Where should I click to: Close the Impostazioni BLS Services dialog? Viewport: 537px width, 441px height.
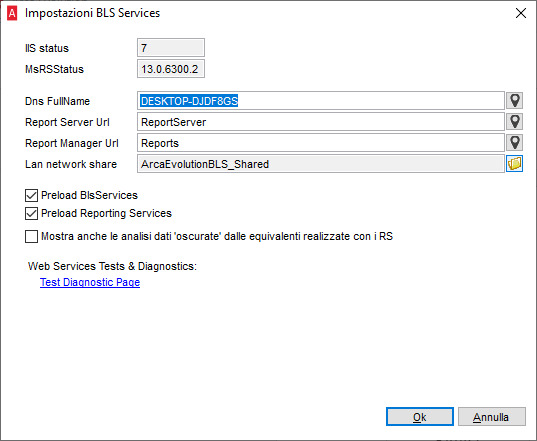click(x=521, y=13)
